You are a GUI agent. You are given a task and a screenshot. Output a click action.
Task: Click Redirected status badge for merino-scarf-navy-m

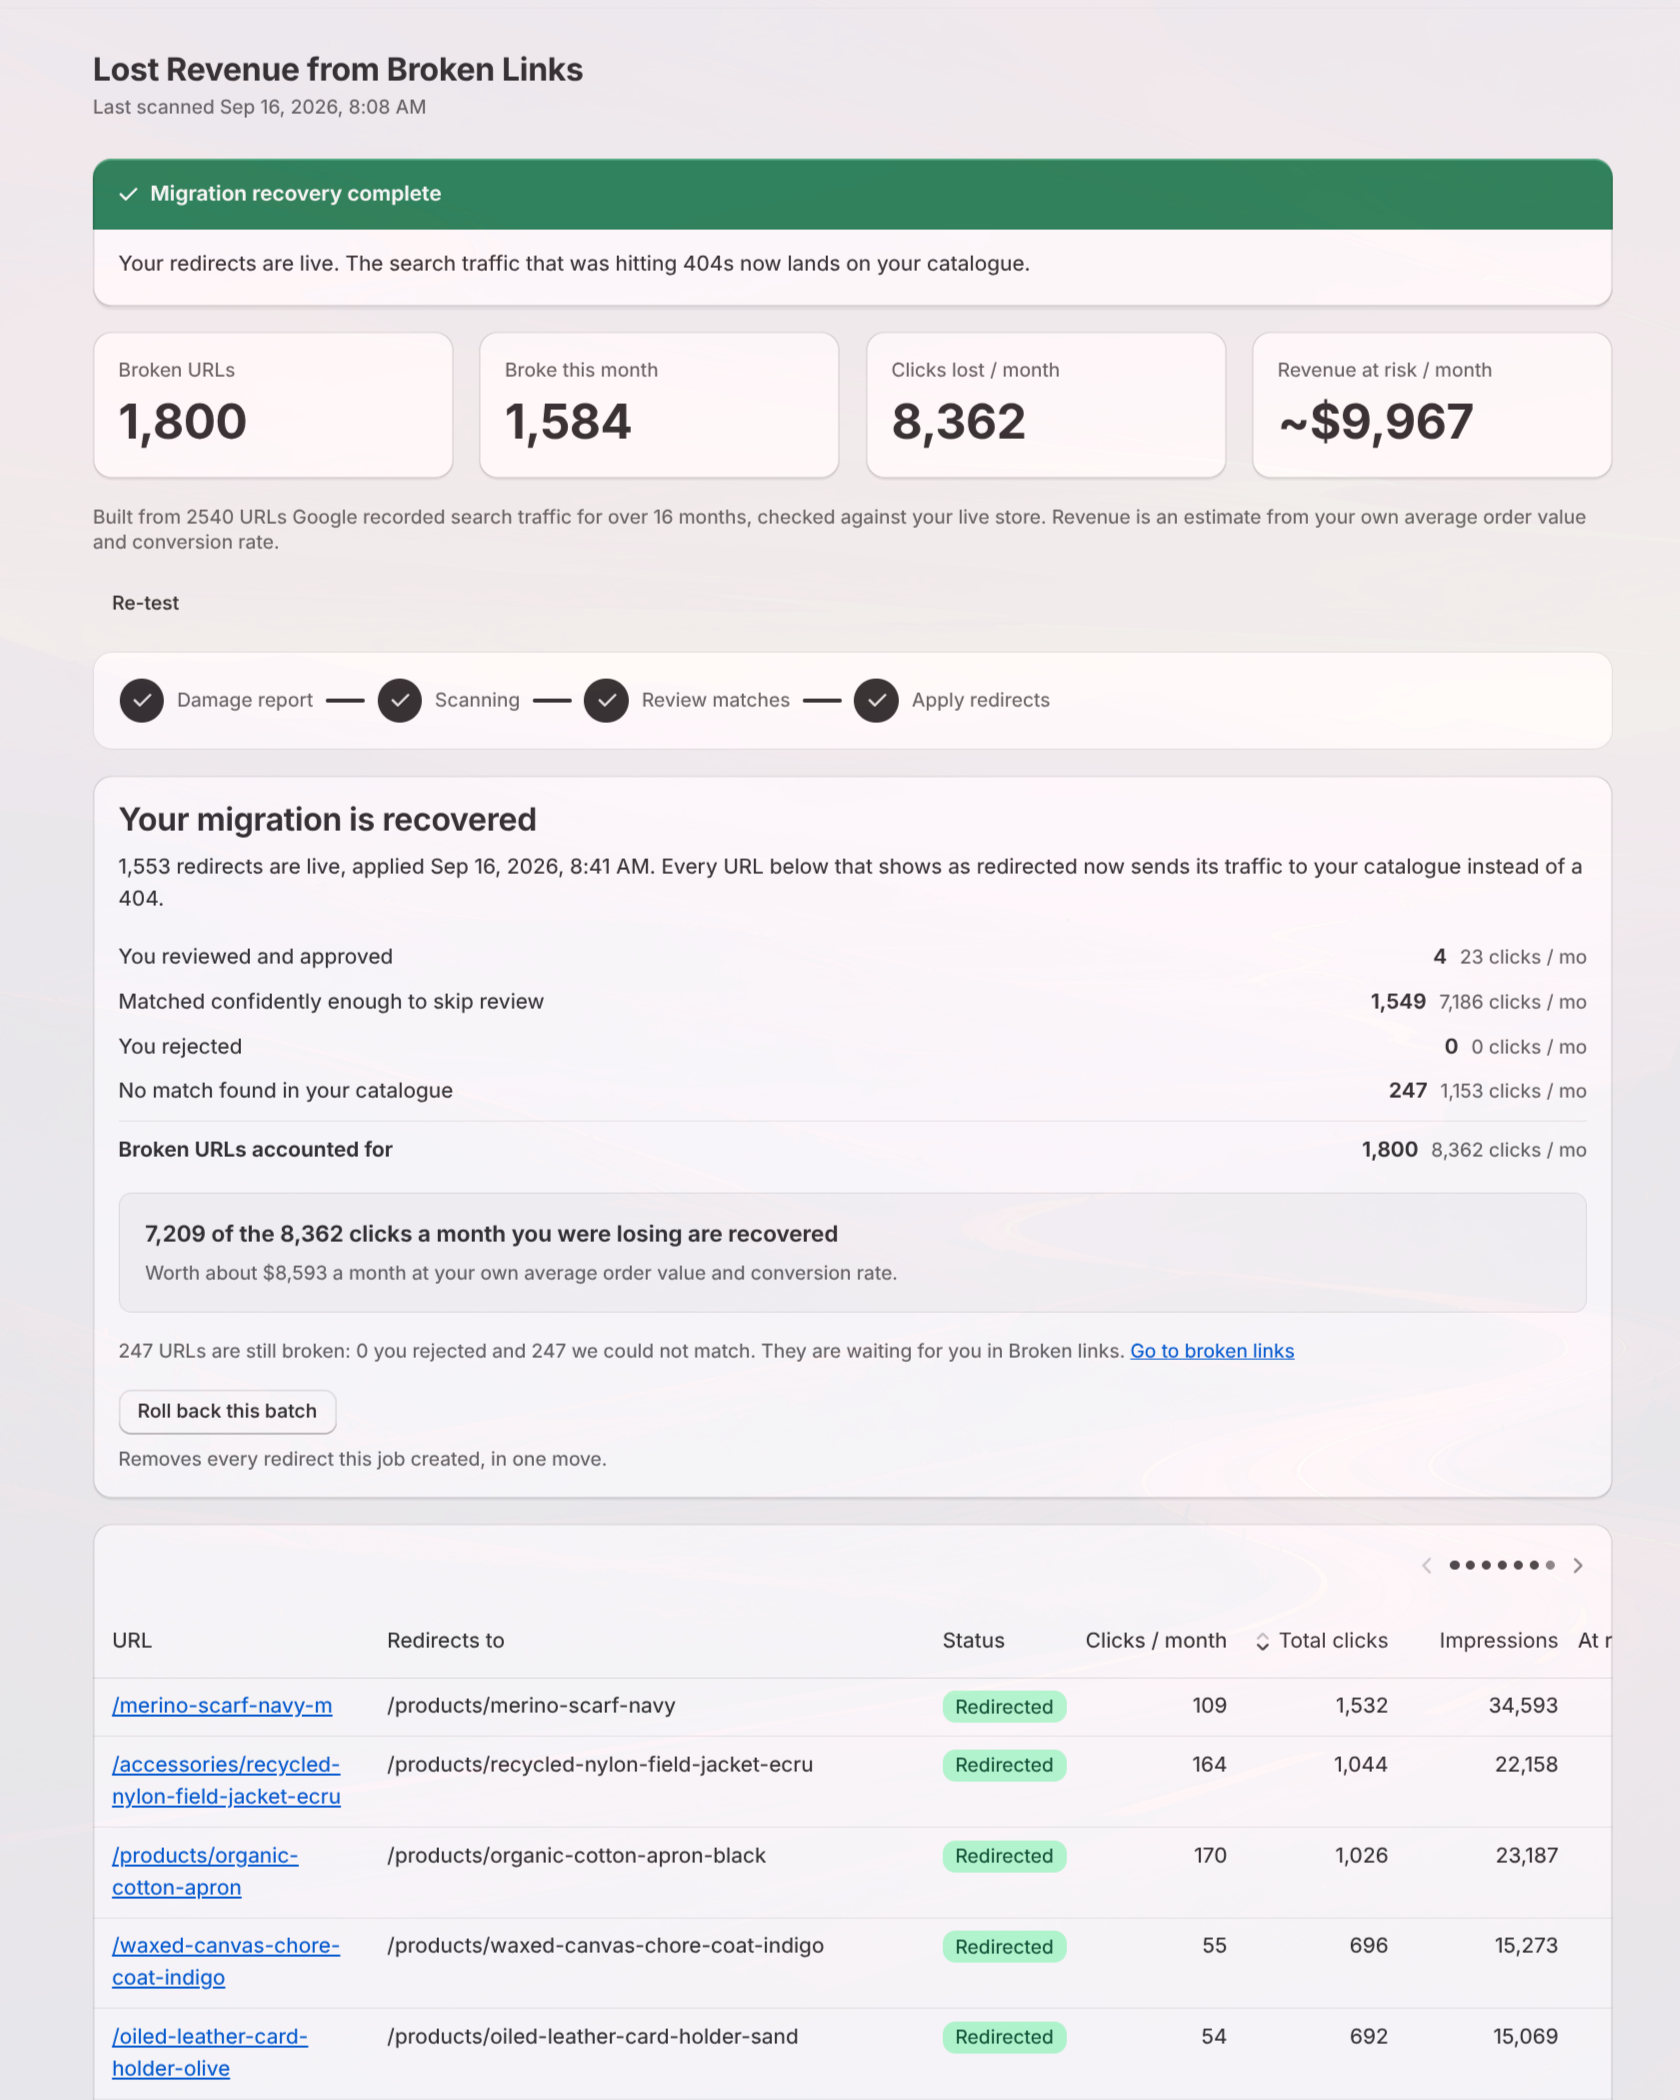1004,1707
